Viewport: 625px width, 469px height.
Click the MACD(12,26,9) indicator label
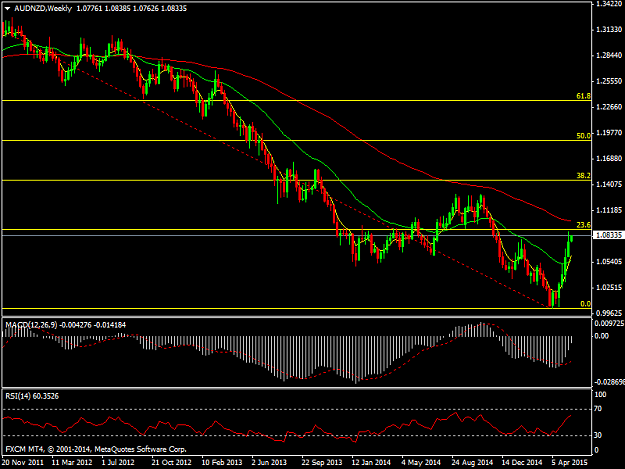point(31,325)
